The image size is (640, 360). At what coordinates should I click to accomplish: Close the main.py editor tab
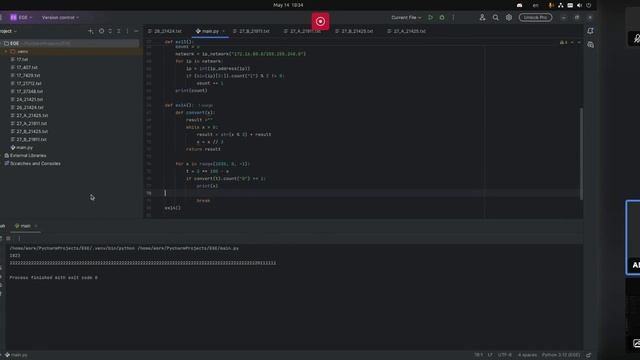click(224, 31)
